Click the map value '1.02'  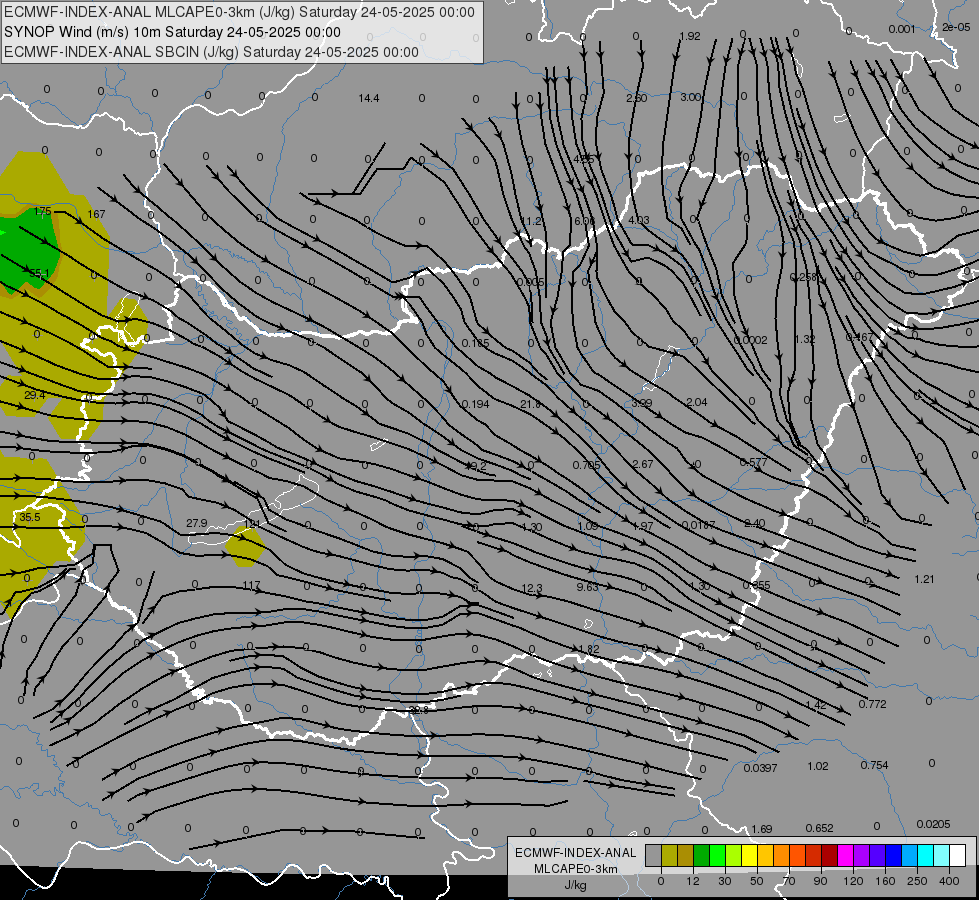click(818, 766)
